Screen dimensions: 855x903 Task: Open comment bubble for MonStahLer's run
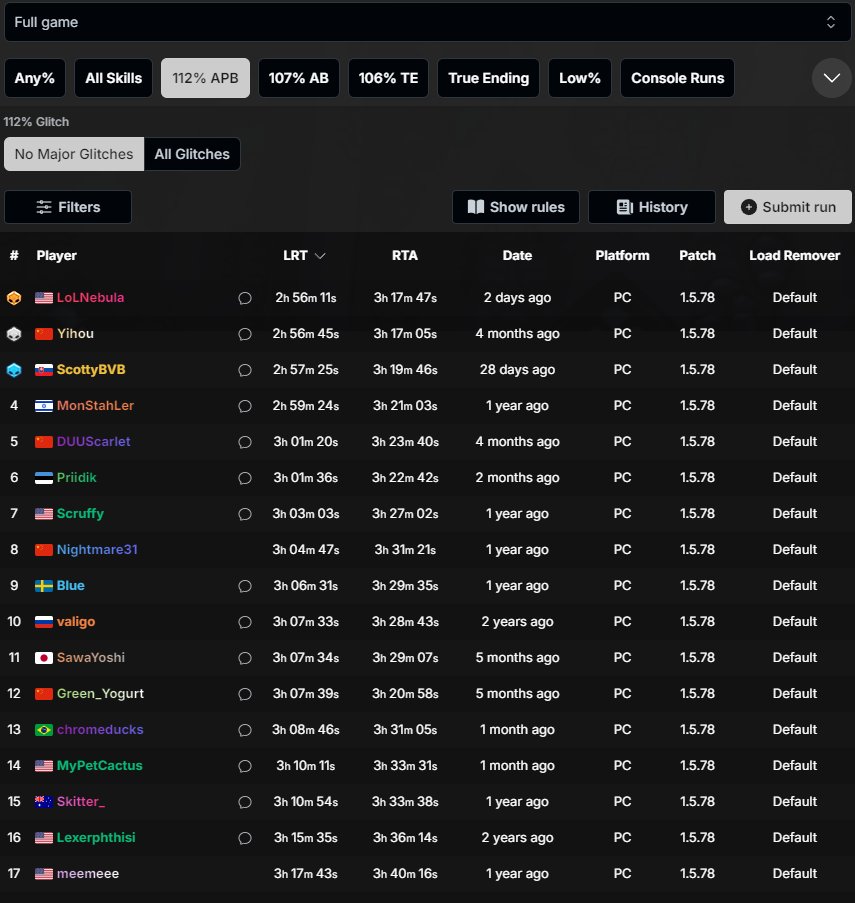pos(245,406)
